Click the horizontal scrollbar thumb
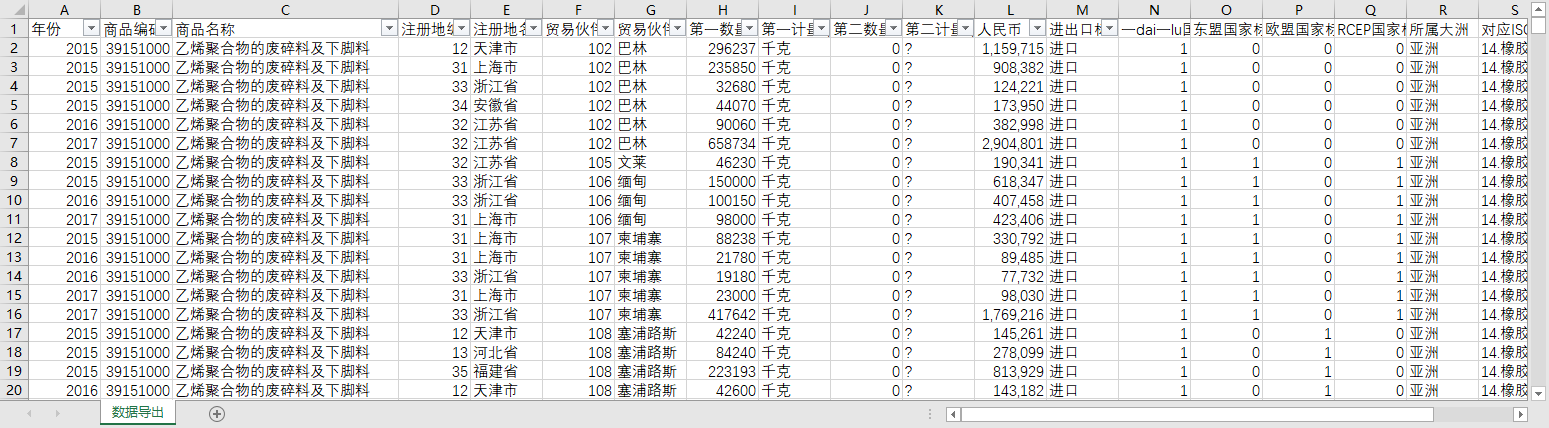 tap(1198, 414)
